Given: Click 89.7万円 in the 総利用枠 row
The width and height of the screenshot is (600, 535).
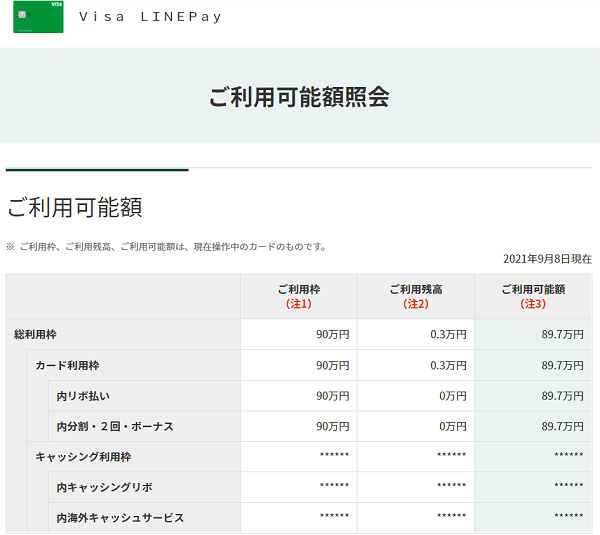Looking at the screenshot, I should tap(562, 334).
